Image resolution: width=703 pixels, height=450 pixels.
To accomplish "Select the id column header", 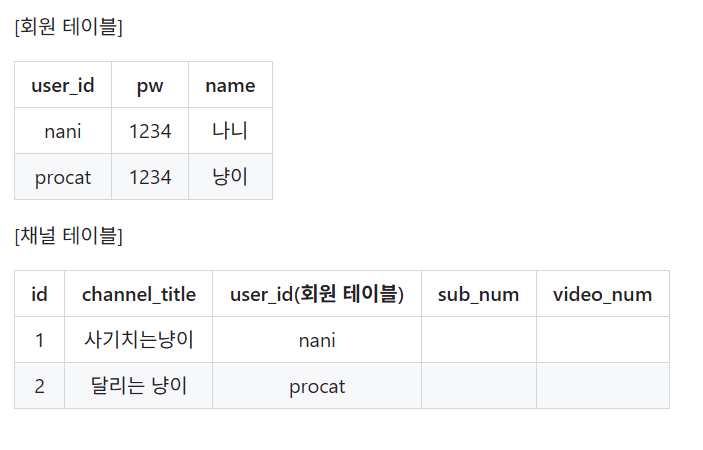I will click(39, 294).
